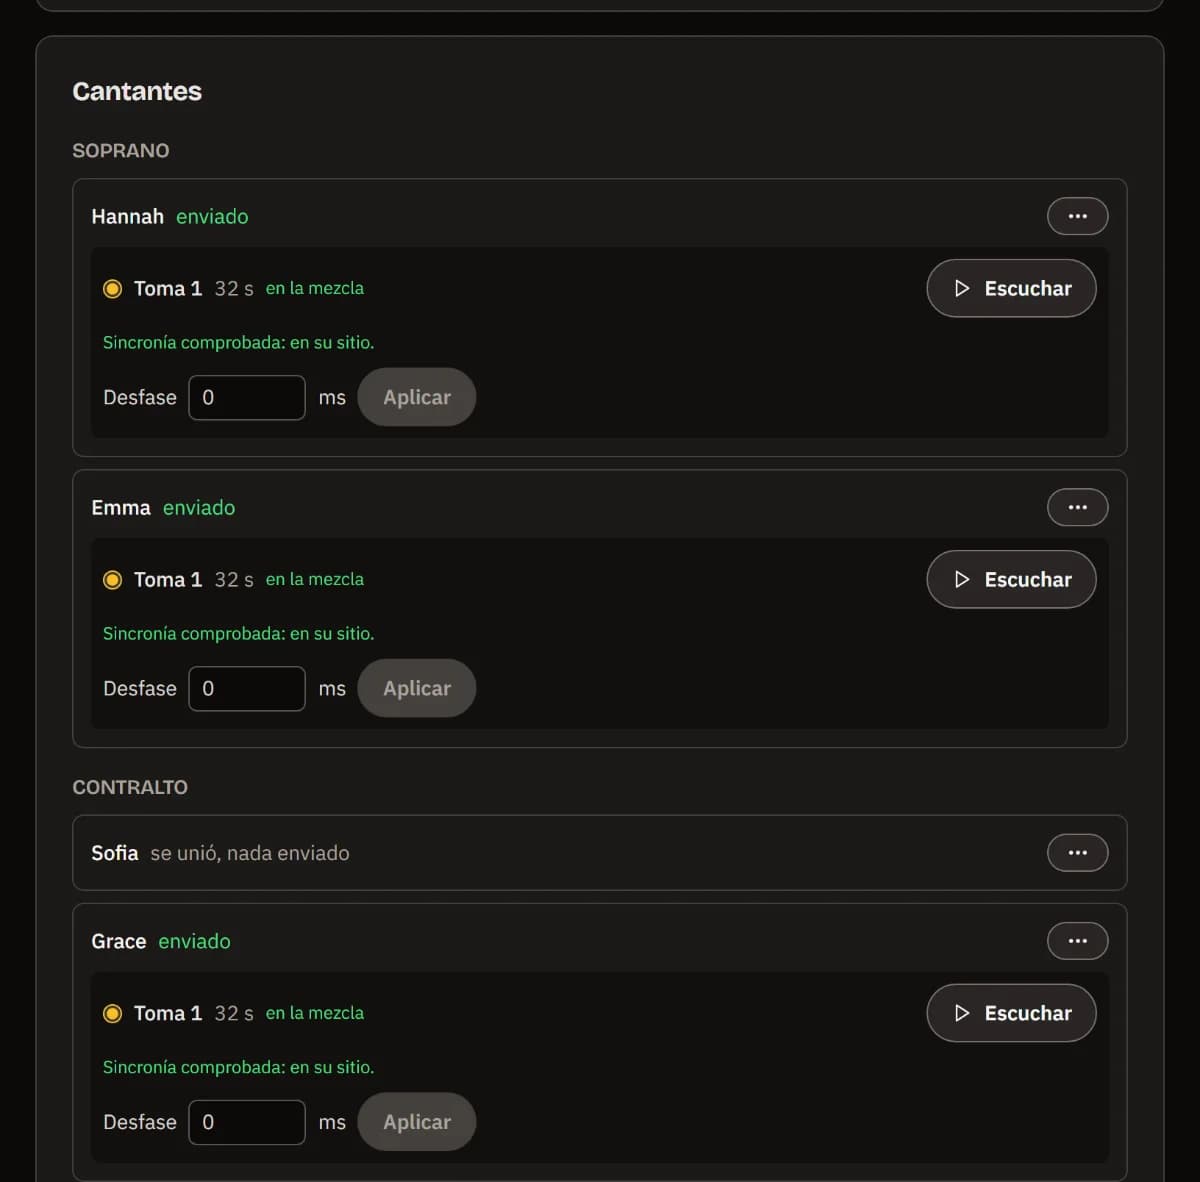Click Grace's 'enviado' status text
Image resolution: width=1200 pixels, height=1182 pixels.
point(194,941)
